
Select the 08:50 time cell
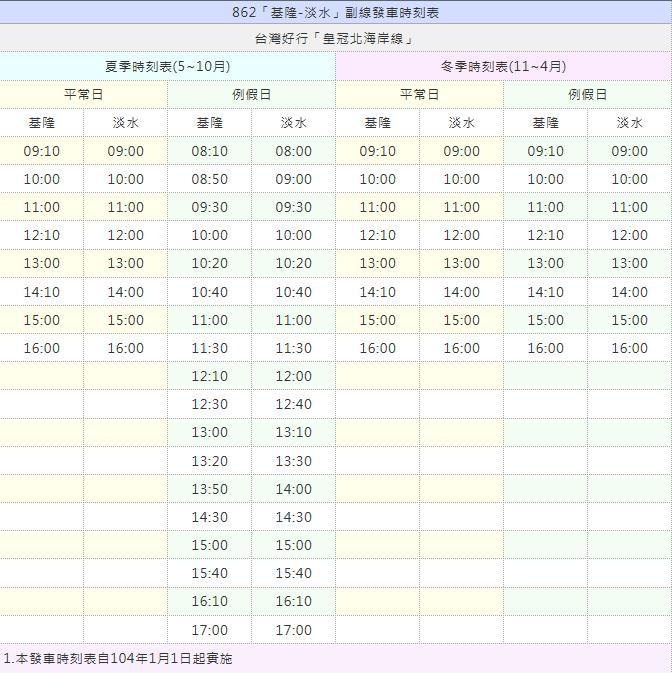(x=209, y=180)
